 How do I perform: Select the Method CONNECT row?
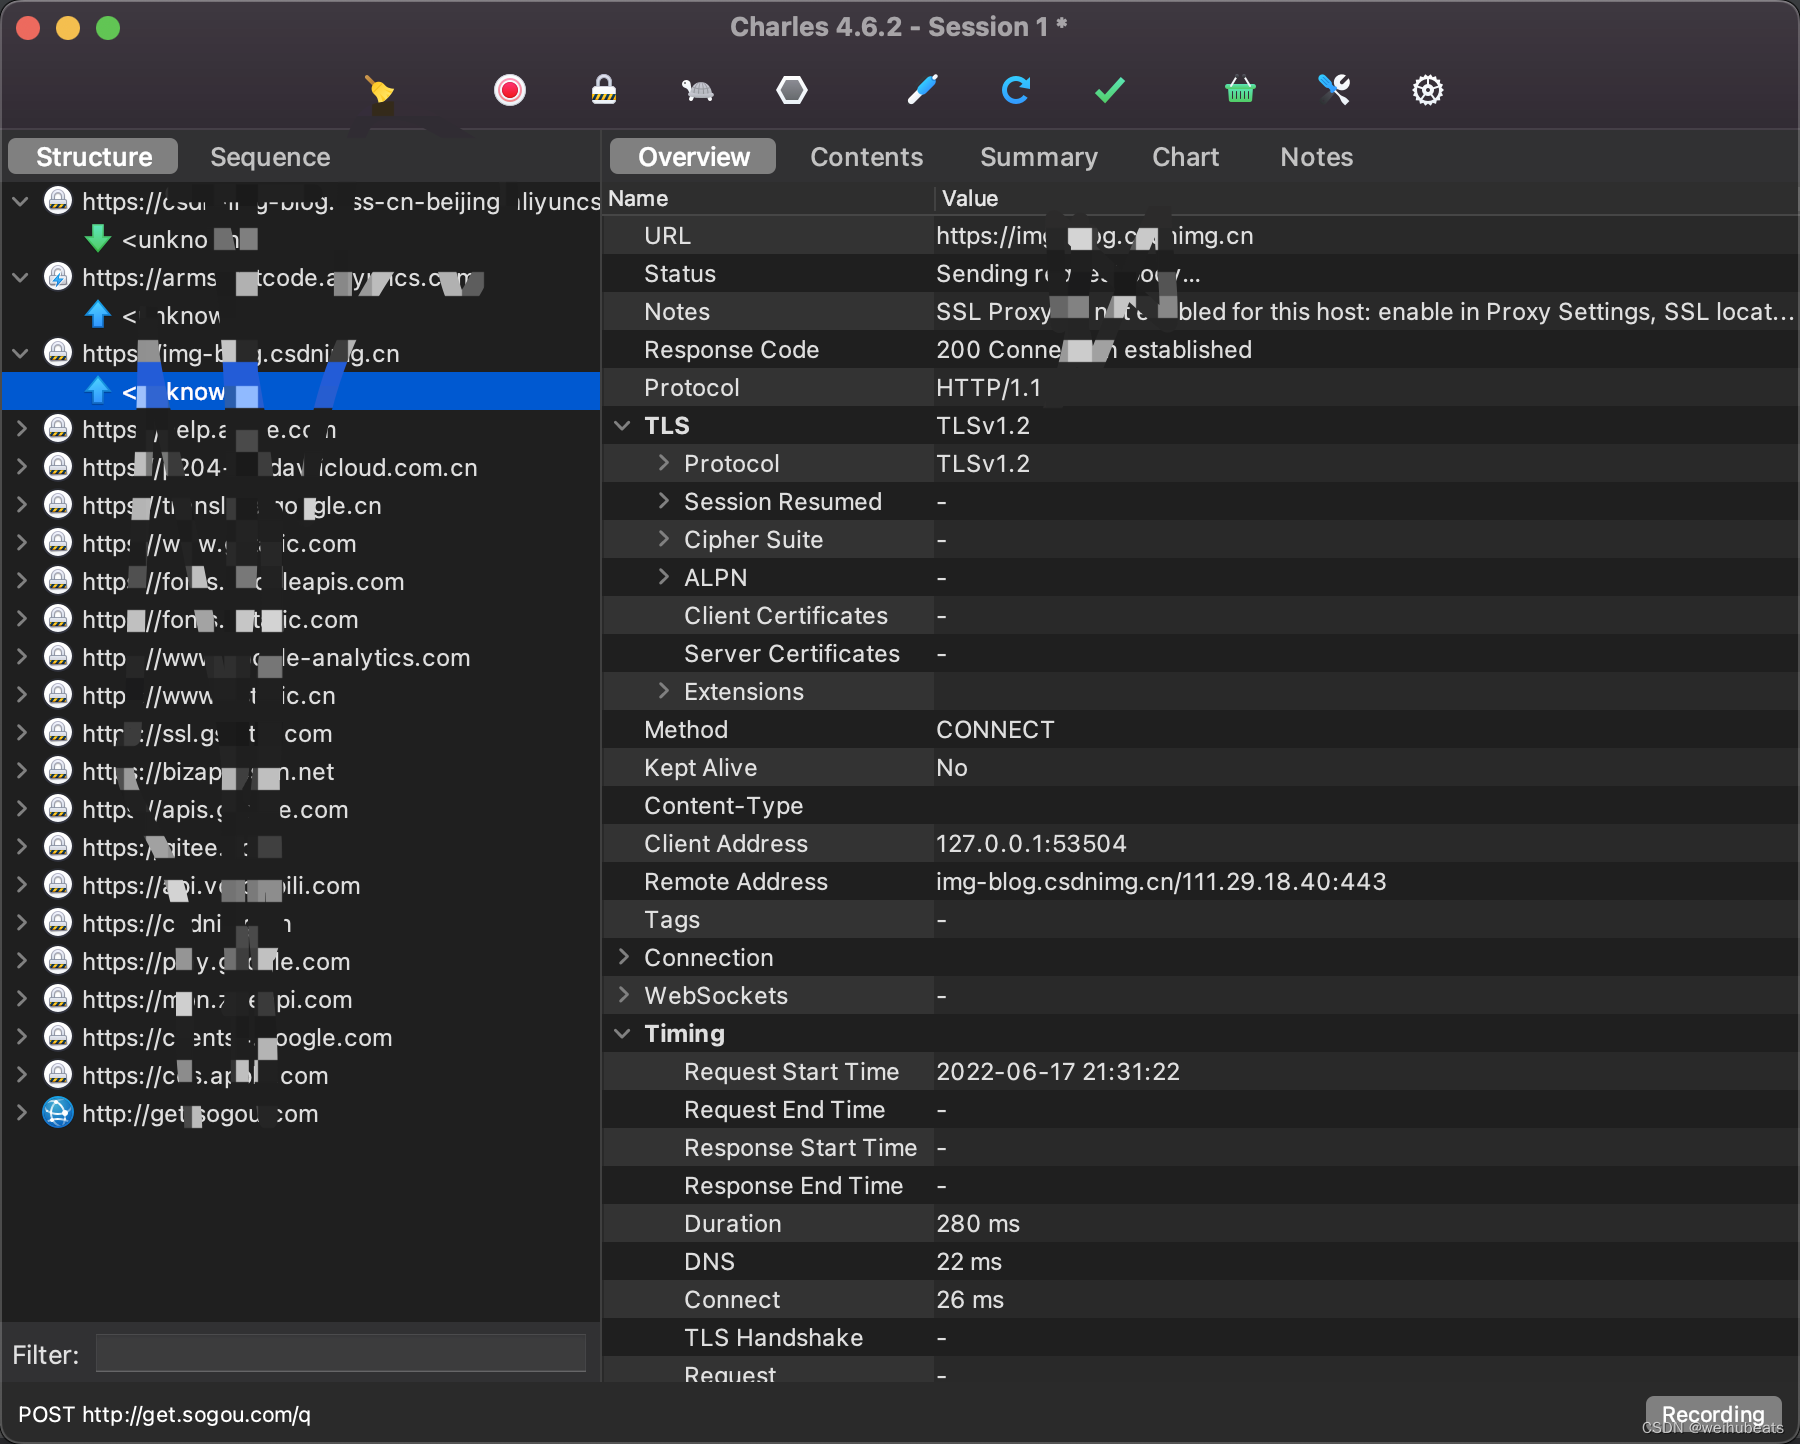tap(1200, 730)
